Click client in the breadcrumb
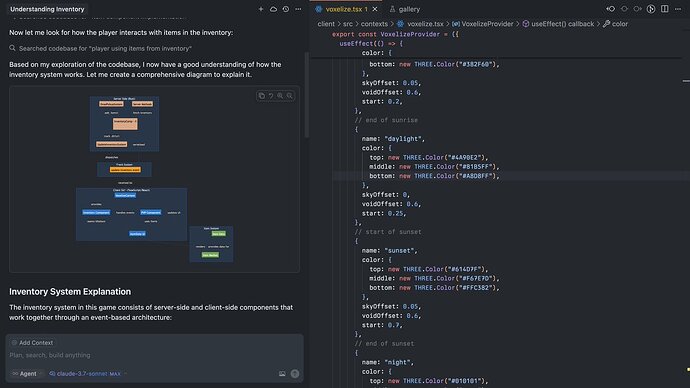The width and height of the screenshot is (690, 388). 326,24
